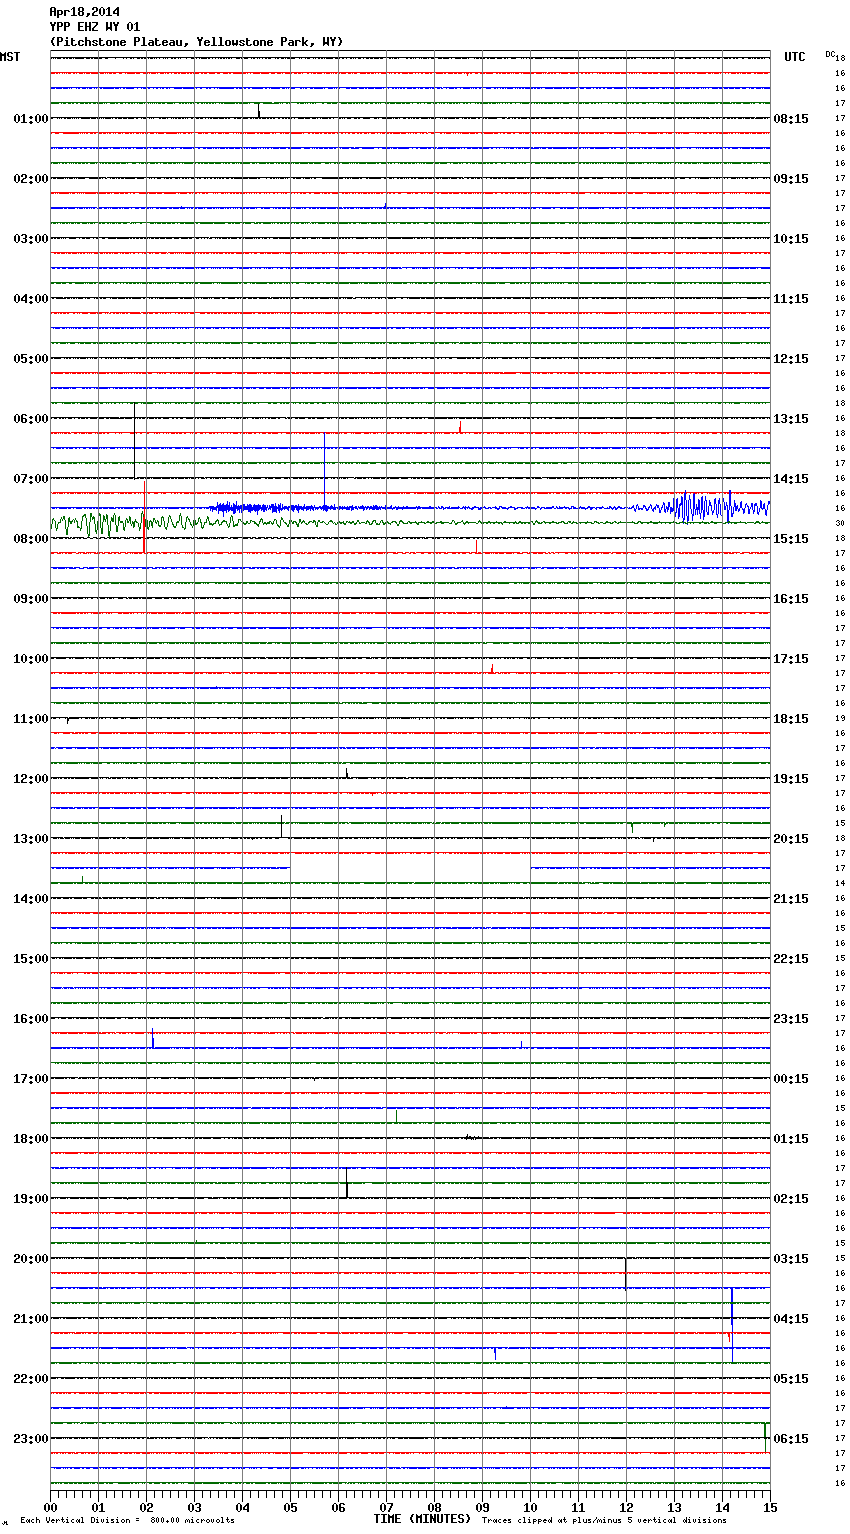Click the "(Pitchstone Plateau, Yellowstone Park, WY)" subtitle
Image resolution: width=850 pixels, height=1534 pixels.
tap(196, 42)
